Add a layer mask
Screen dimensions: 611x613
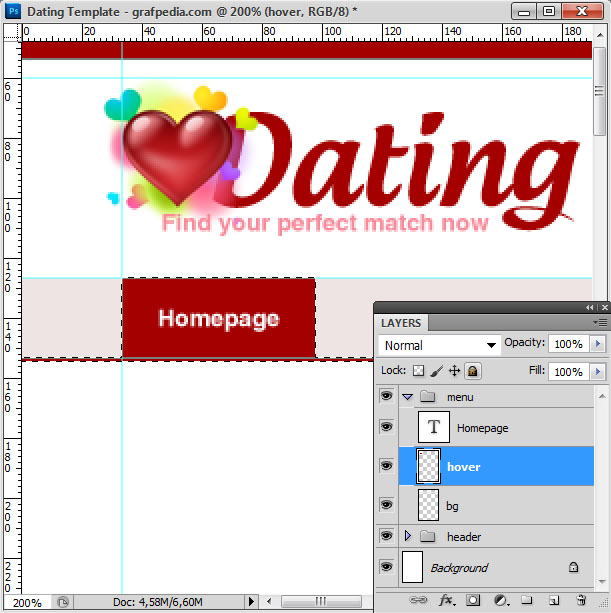[473, 600]
